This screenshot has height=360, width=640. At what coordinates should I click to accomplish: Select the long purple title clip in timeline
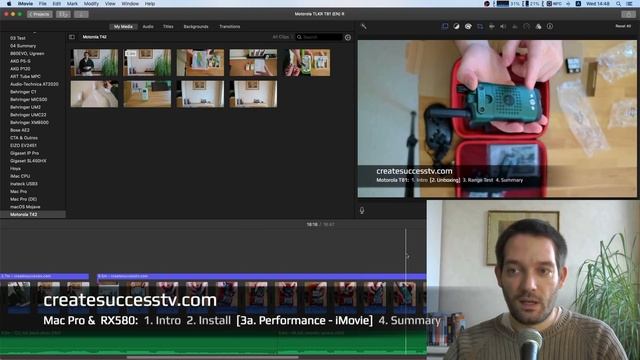262,276
